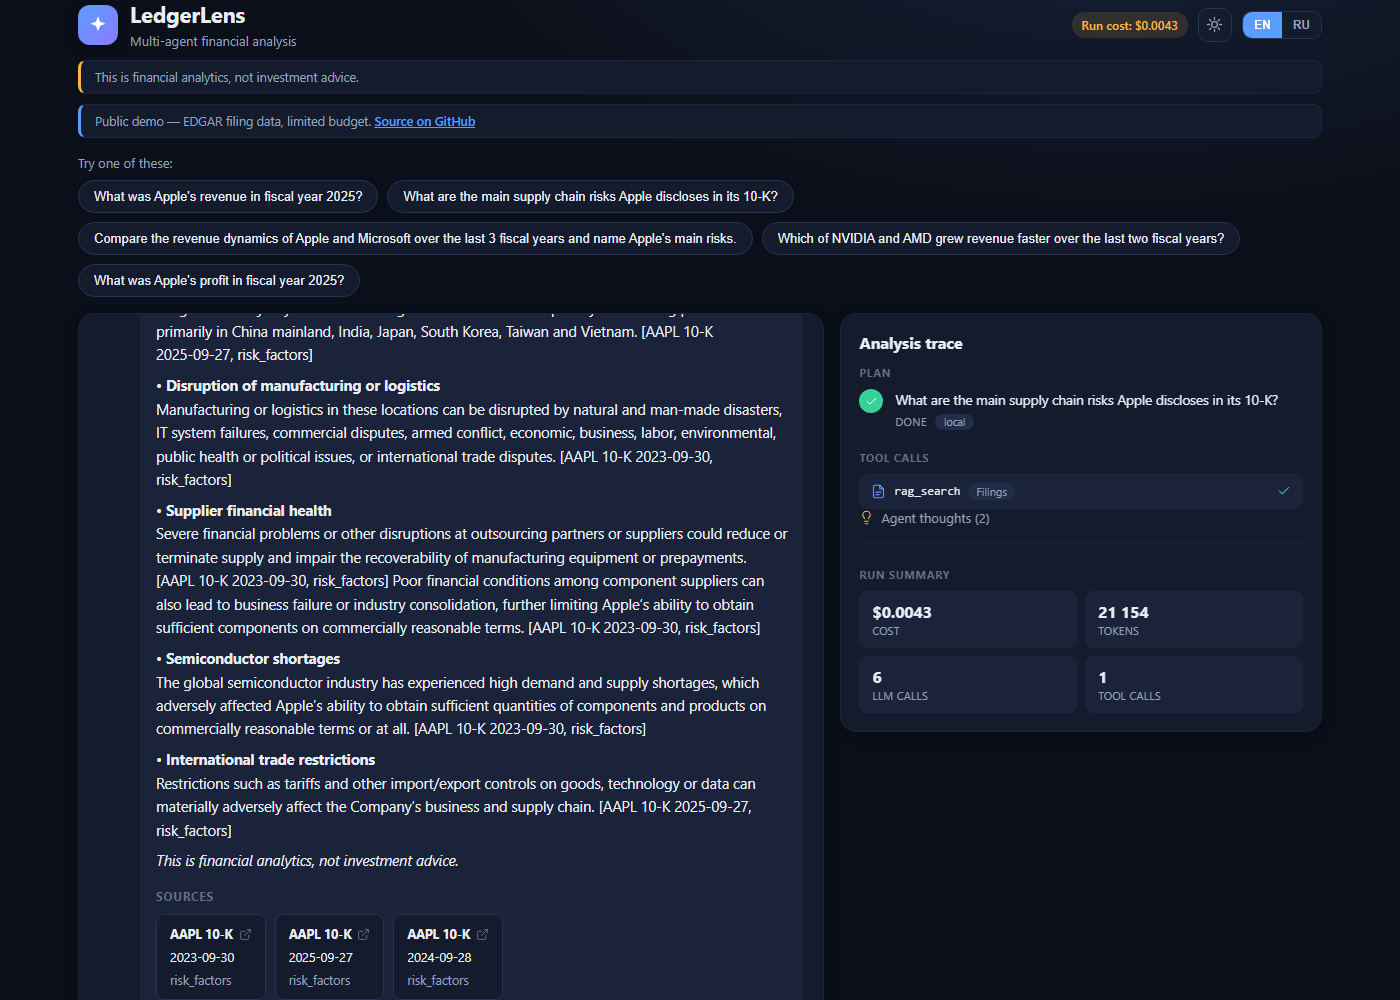This screenshot has width=1400, height=1000.
Task: Click the 'Try one of these:' label
Action: coord(125,163)
